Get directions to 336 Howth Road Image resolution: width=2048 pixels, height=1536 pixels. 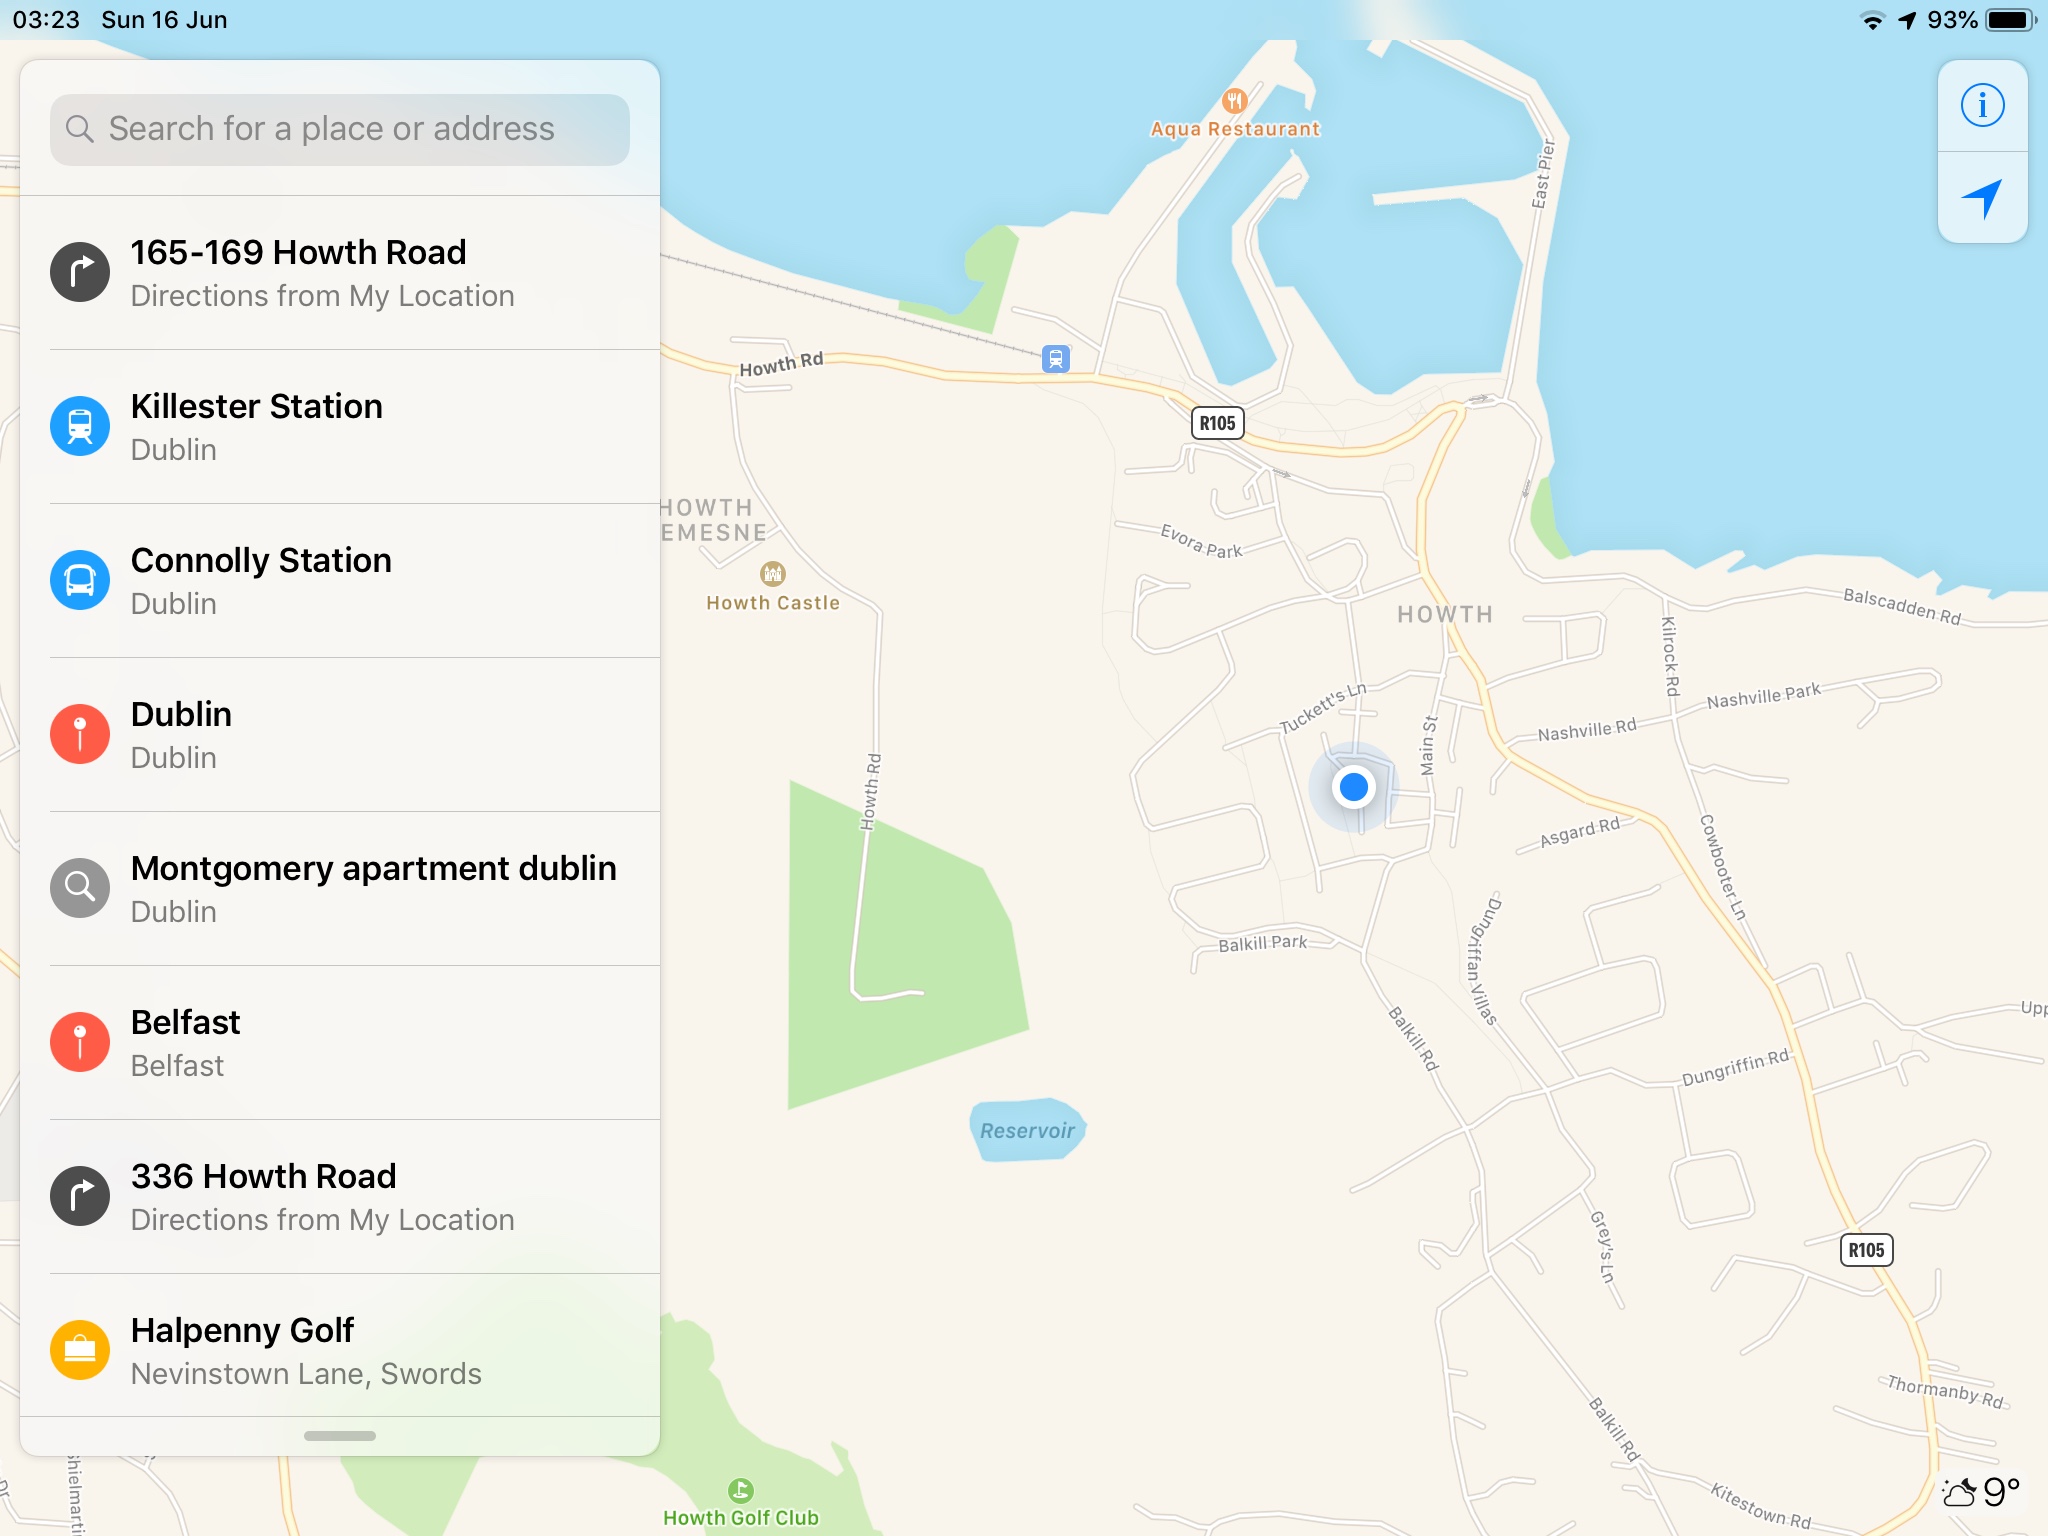[x=340, y=1197]
